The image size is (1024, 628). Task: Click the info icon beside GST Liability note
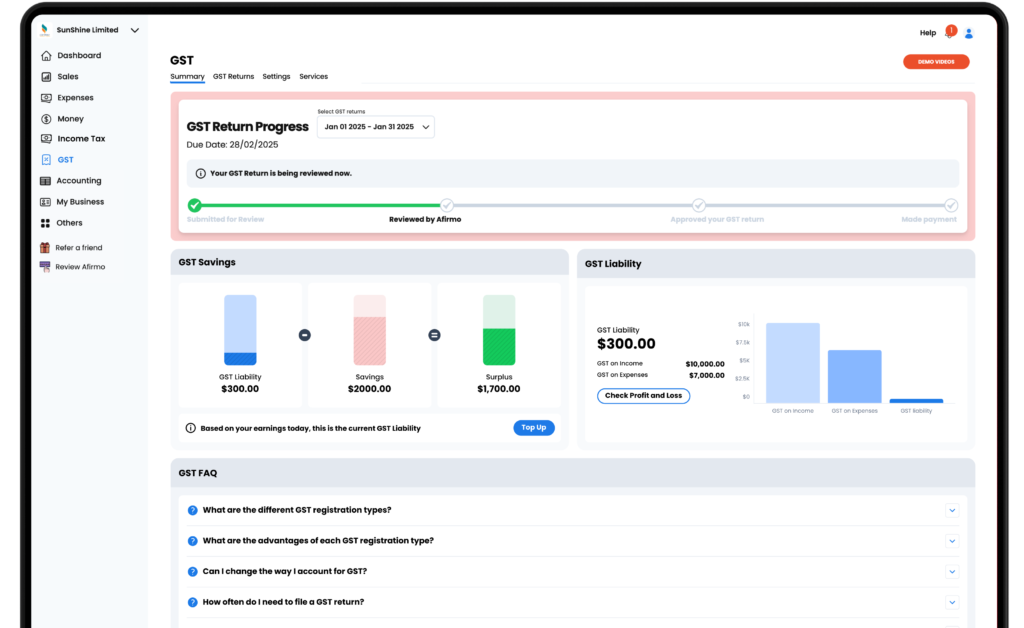191,428
